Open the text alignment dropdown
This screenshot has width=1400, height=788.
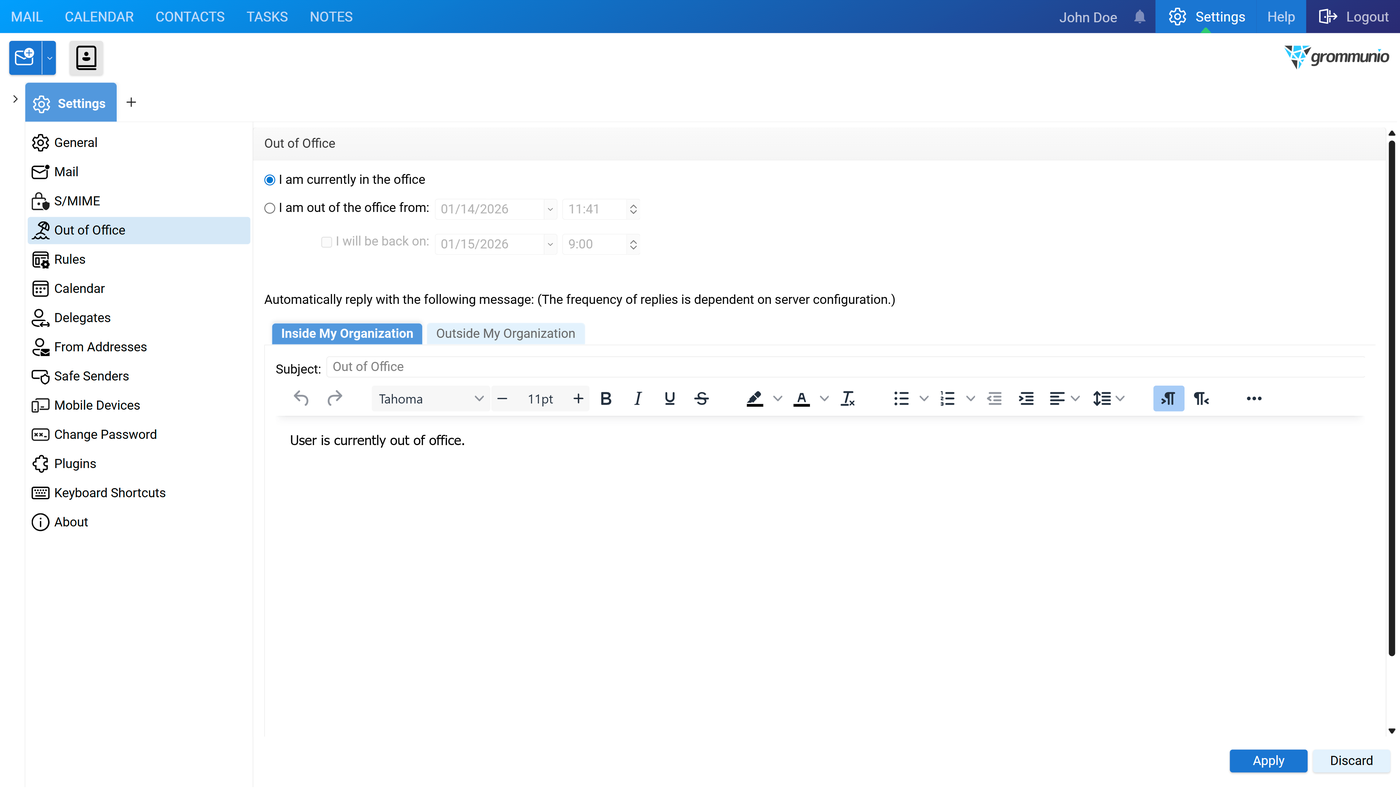[x=1064, y=399]
